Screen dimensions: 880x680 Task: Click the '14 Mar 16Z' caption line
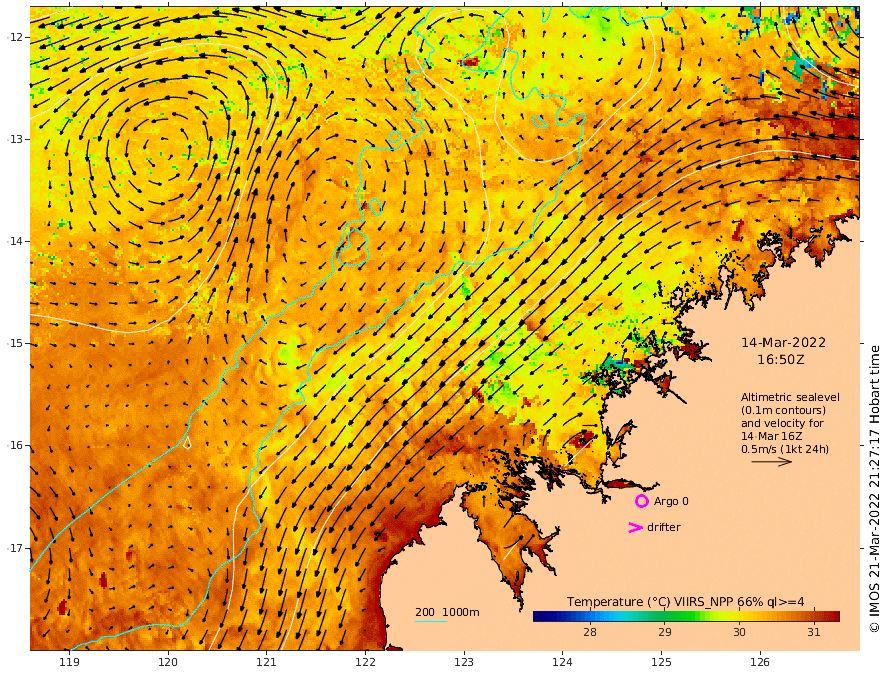[x=771, y=436]
